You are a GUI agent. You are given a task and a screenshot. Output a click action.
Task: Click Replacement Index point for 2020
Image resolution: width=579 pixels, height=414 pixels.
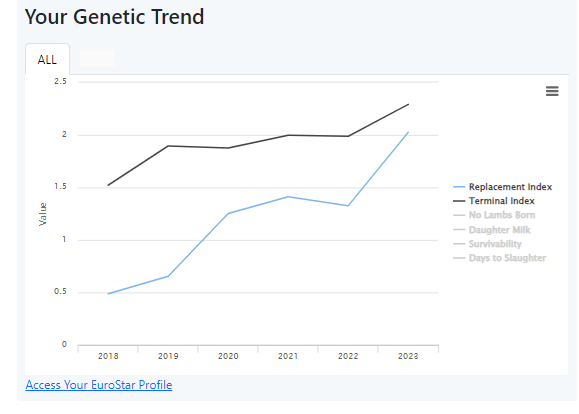coord(228,213)
